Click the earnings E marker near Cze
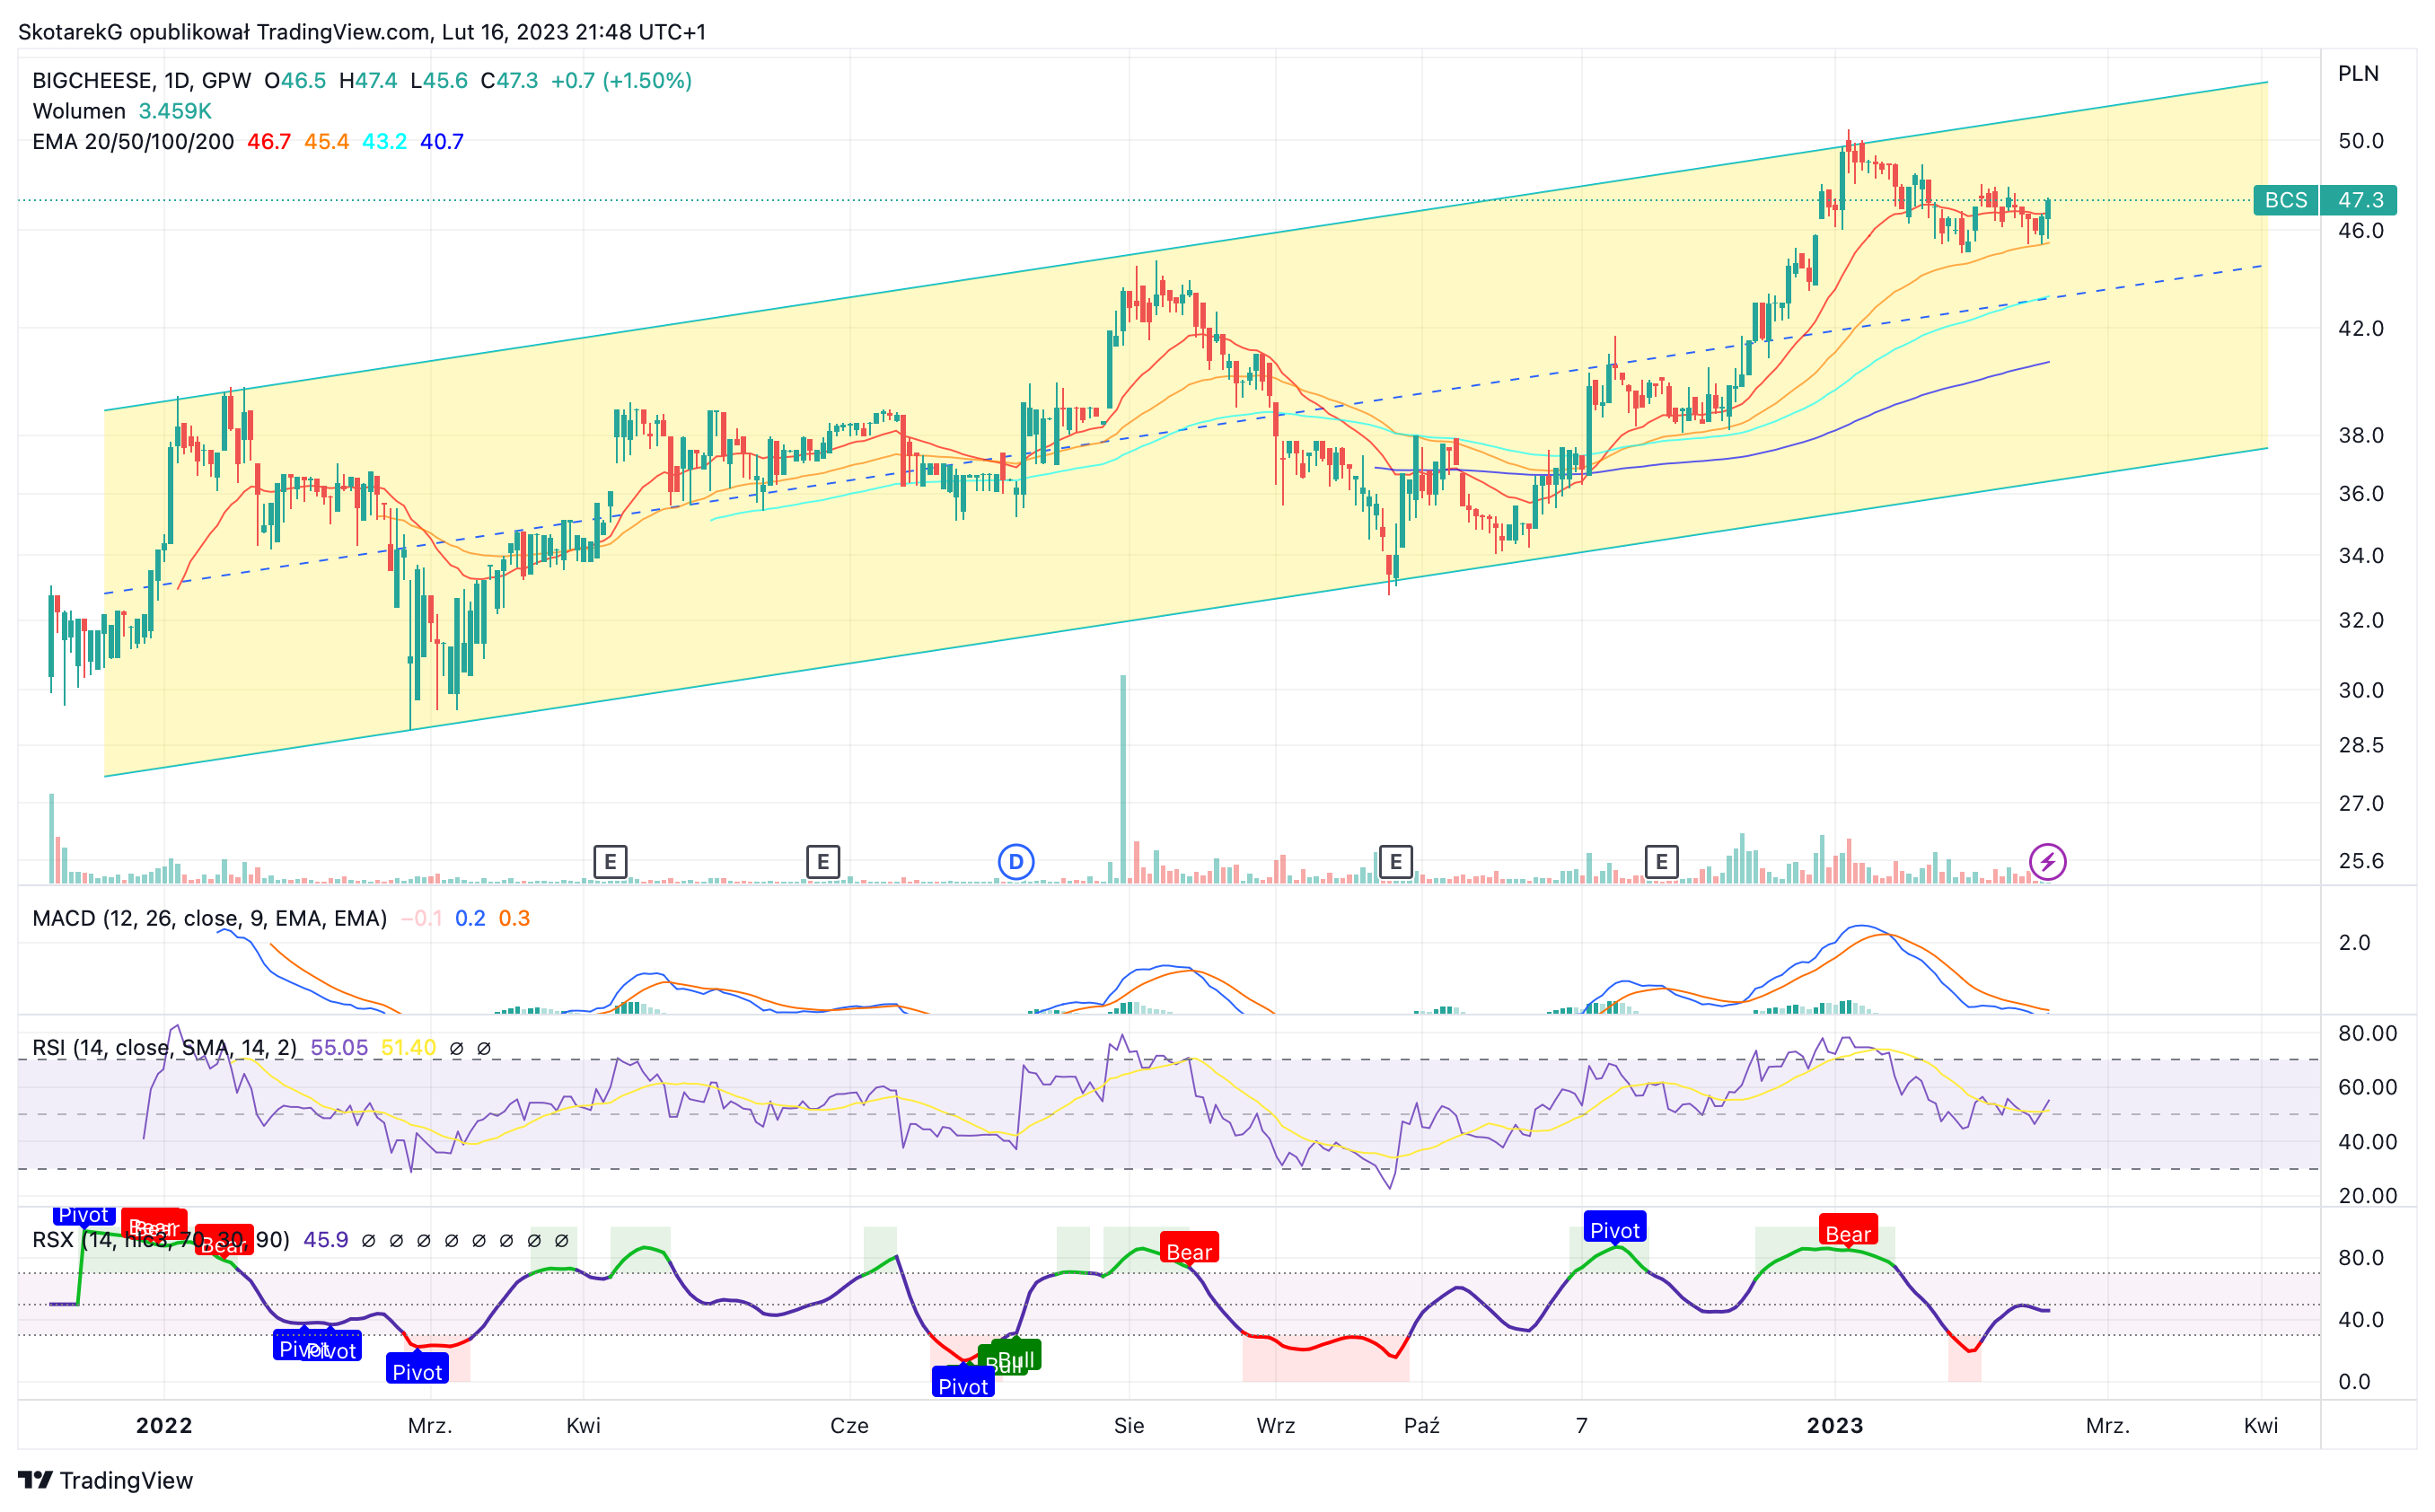The image size is (2435, 1512). coord(823,861)
